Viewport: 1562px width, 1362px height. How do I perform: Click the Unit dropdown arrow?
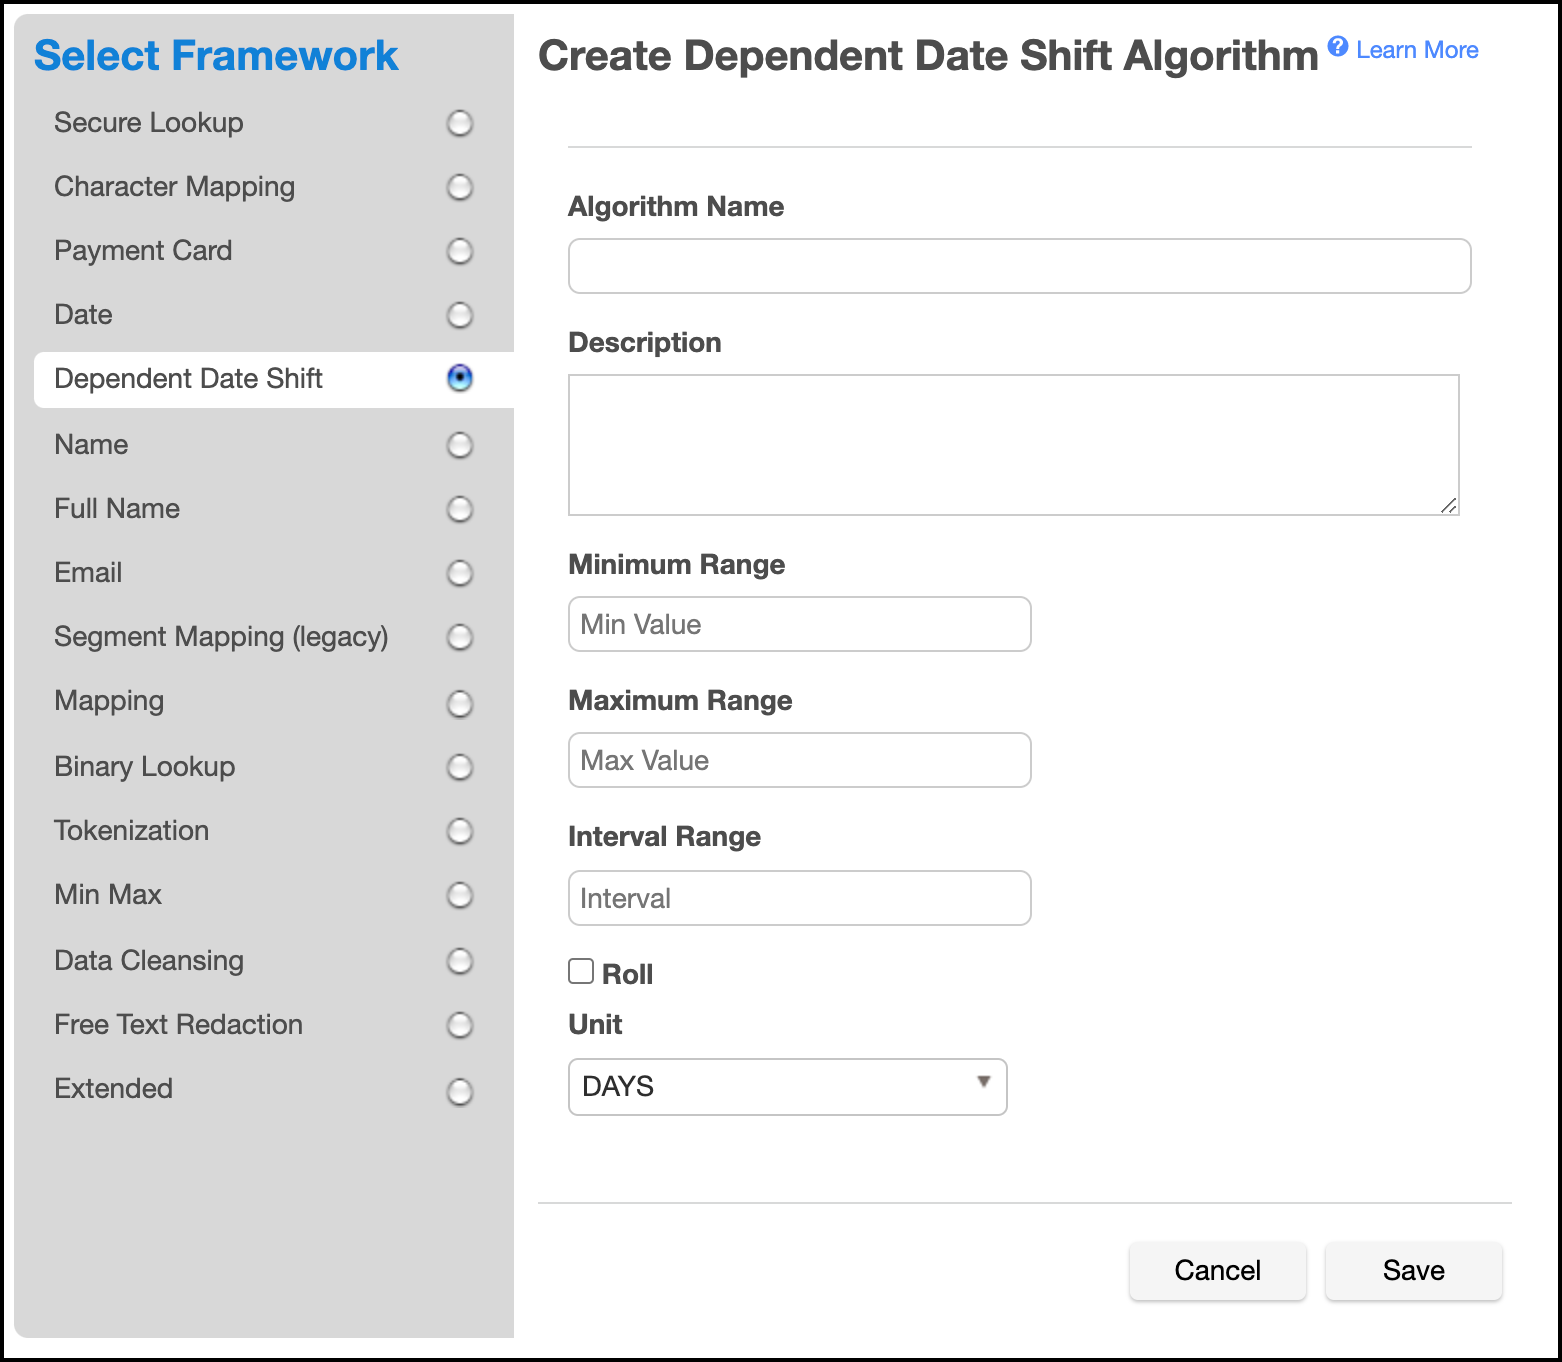983,1082
